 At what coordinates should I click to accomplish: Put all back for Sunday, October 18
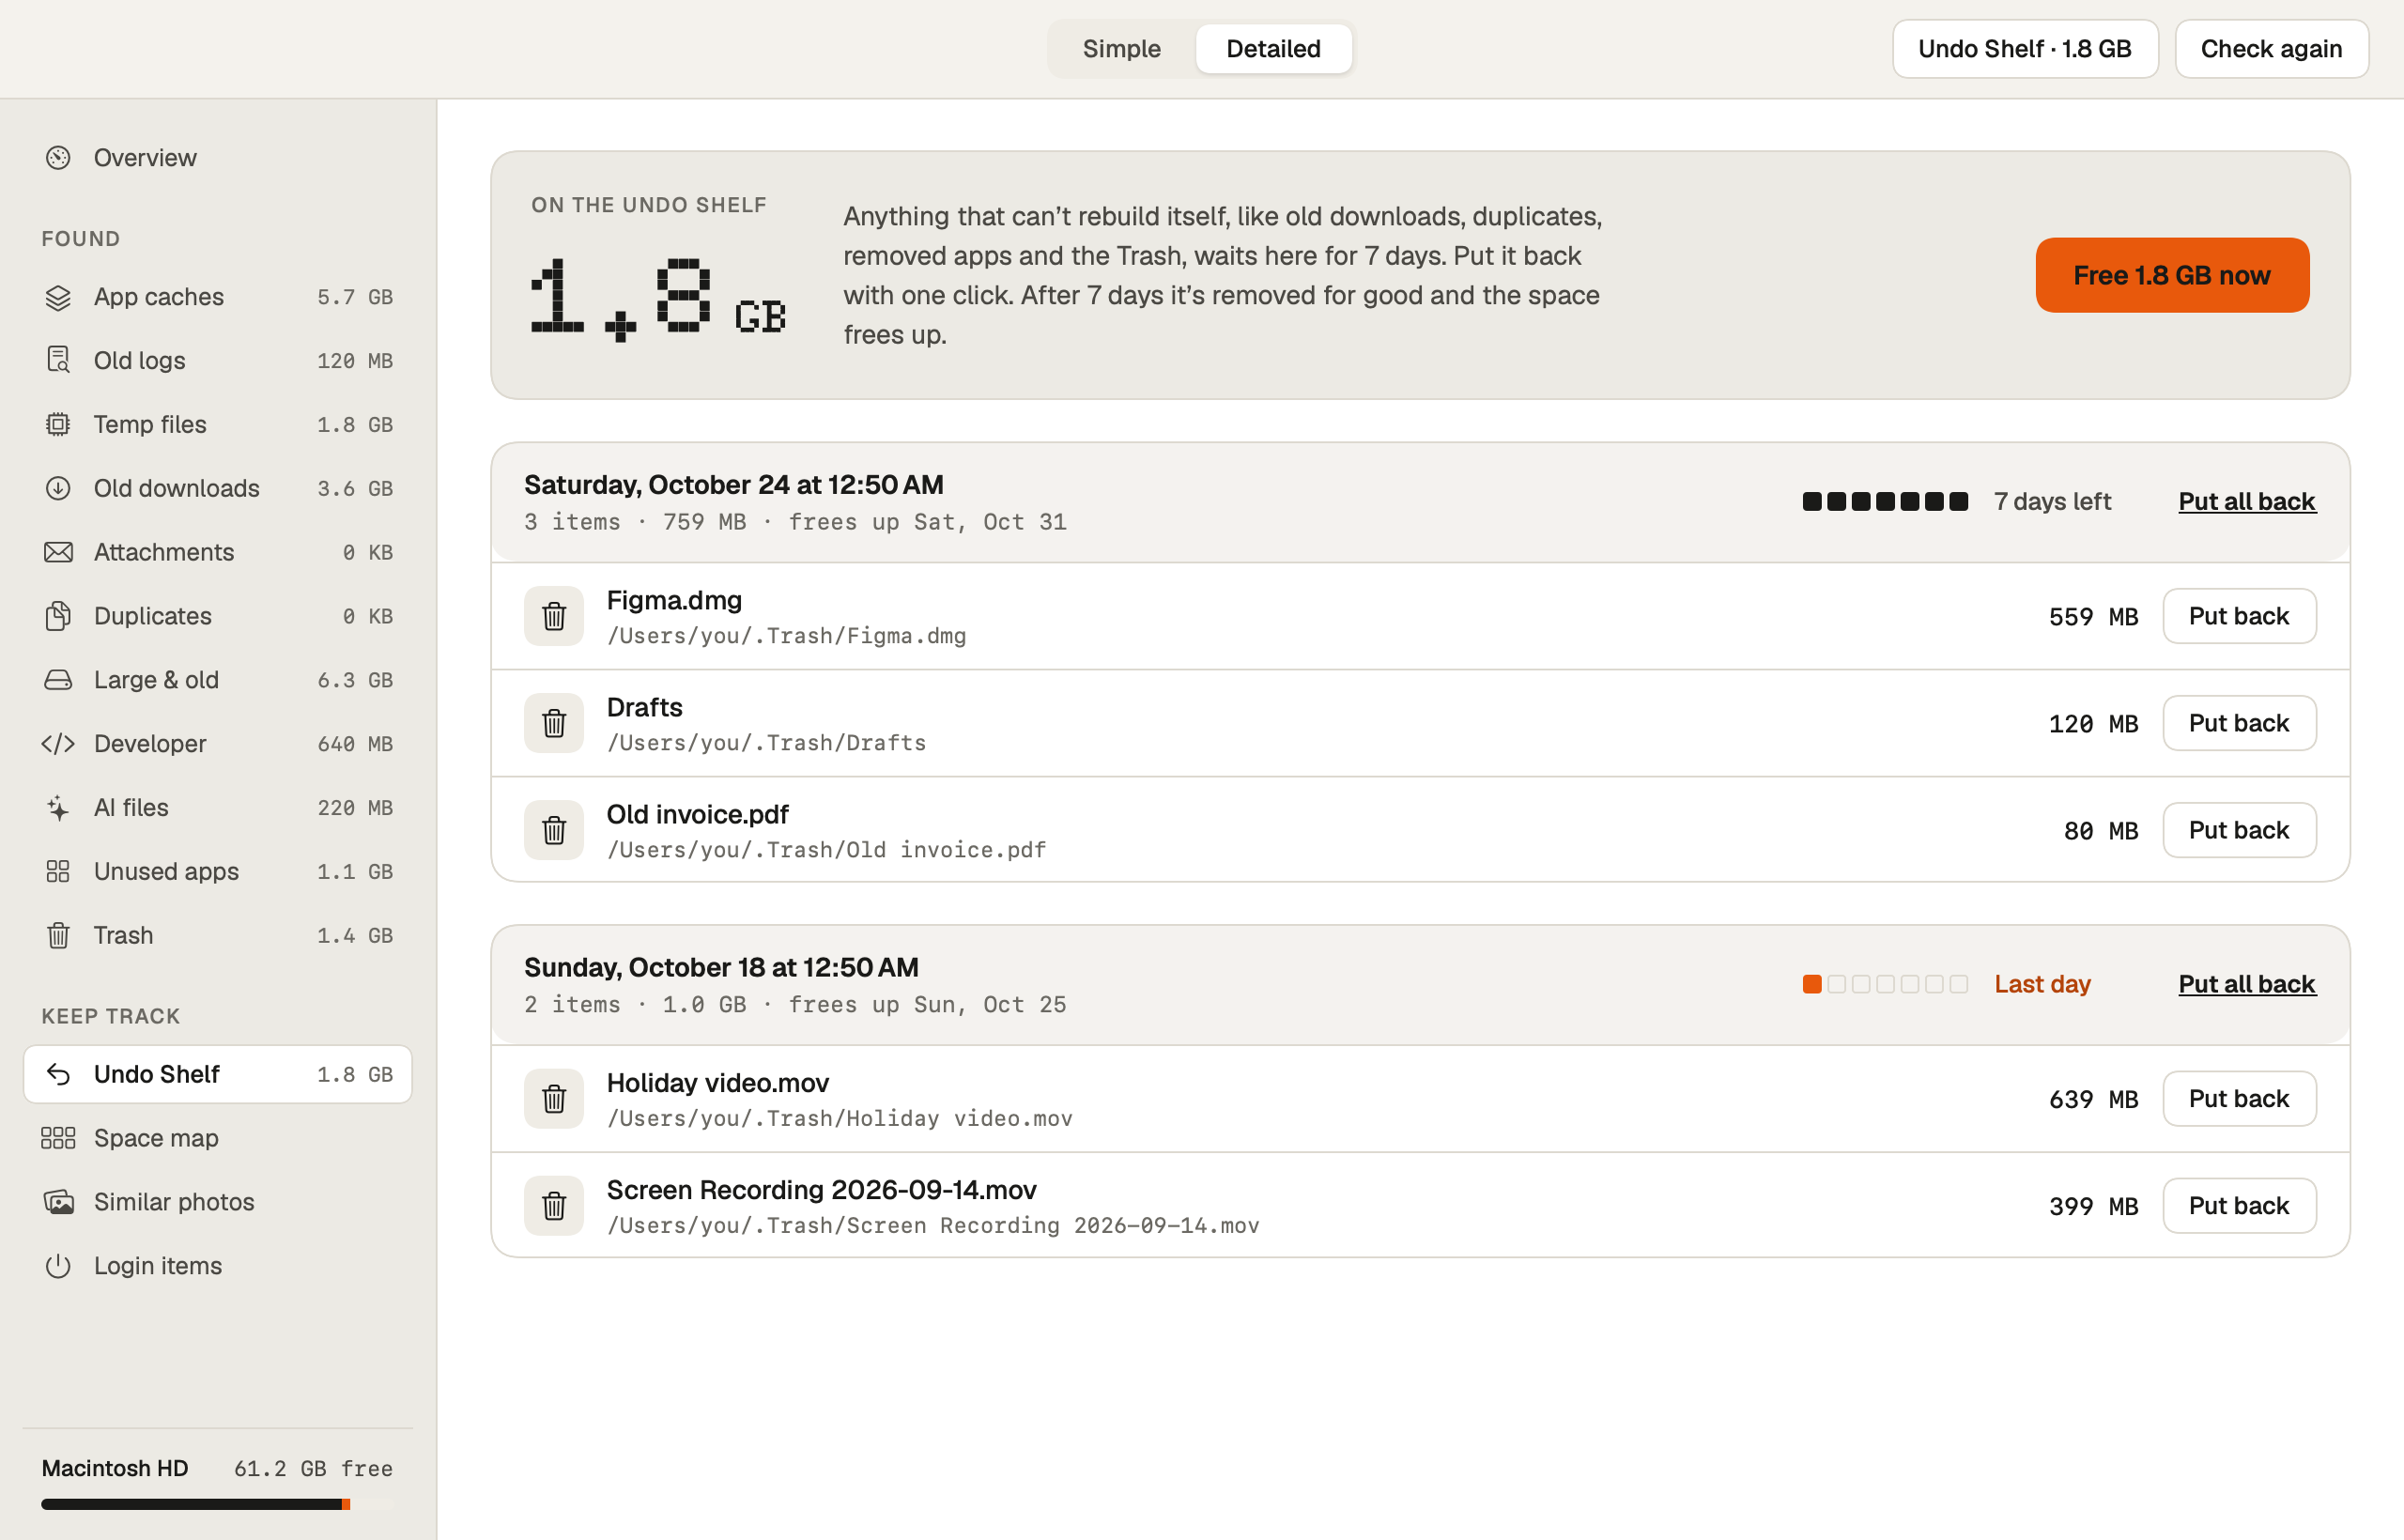click(2247, 984)
